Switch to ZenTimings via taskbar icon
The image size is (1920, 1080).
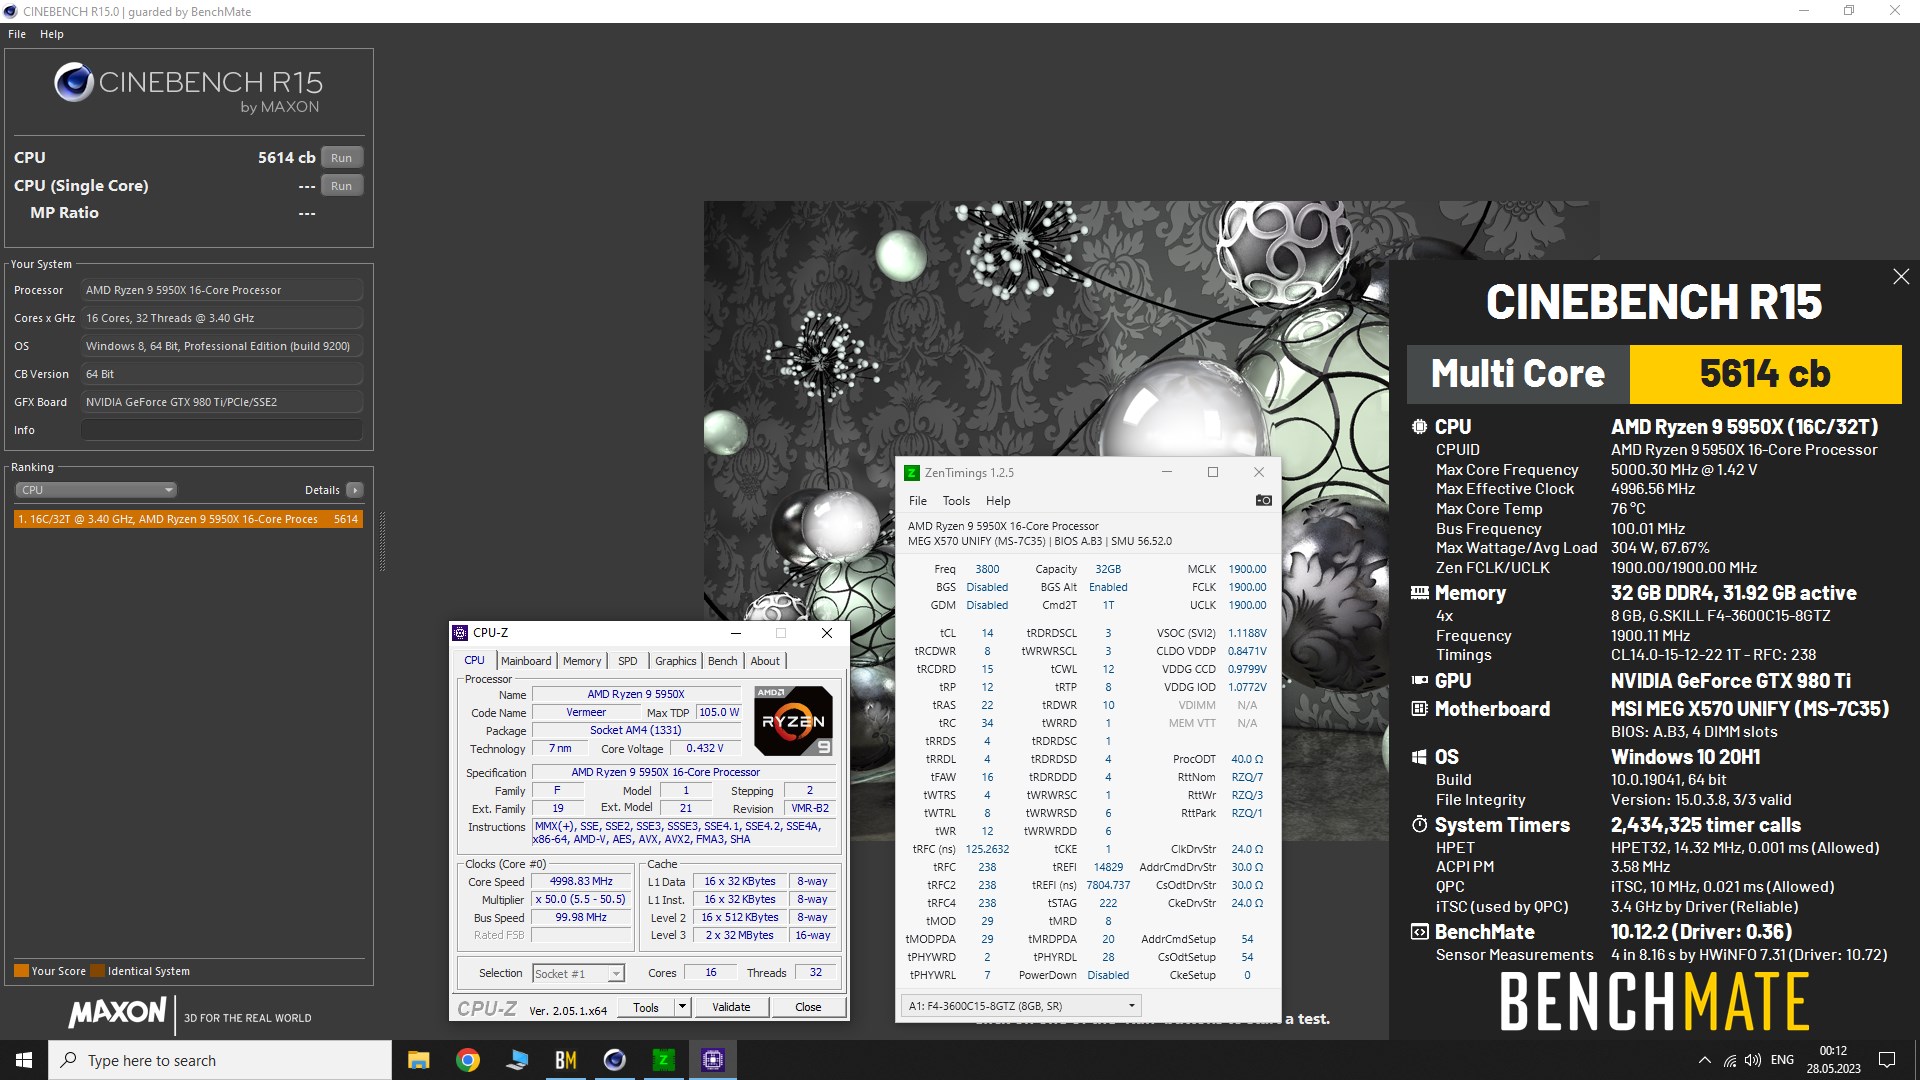[x=664, y=1060]
